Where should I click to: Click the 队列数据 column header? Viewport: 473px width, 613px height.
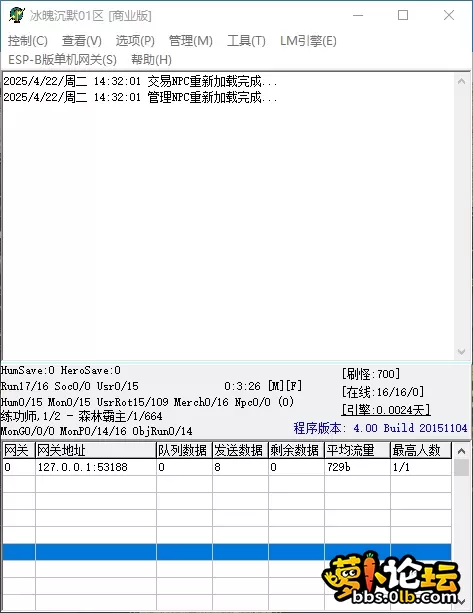tap(185, 450)
